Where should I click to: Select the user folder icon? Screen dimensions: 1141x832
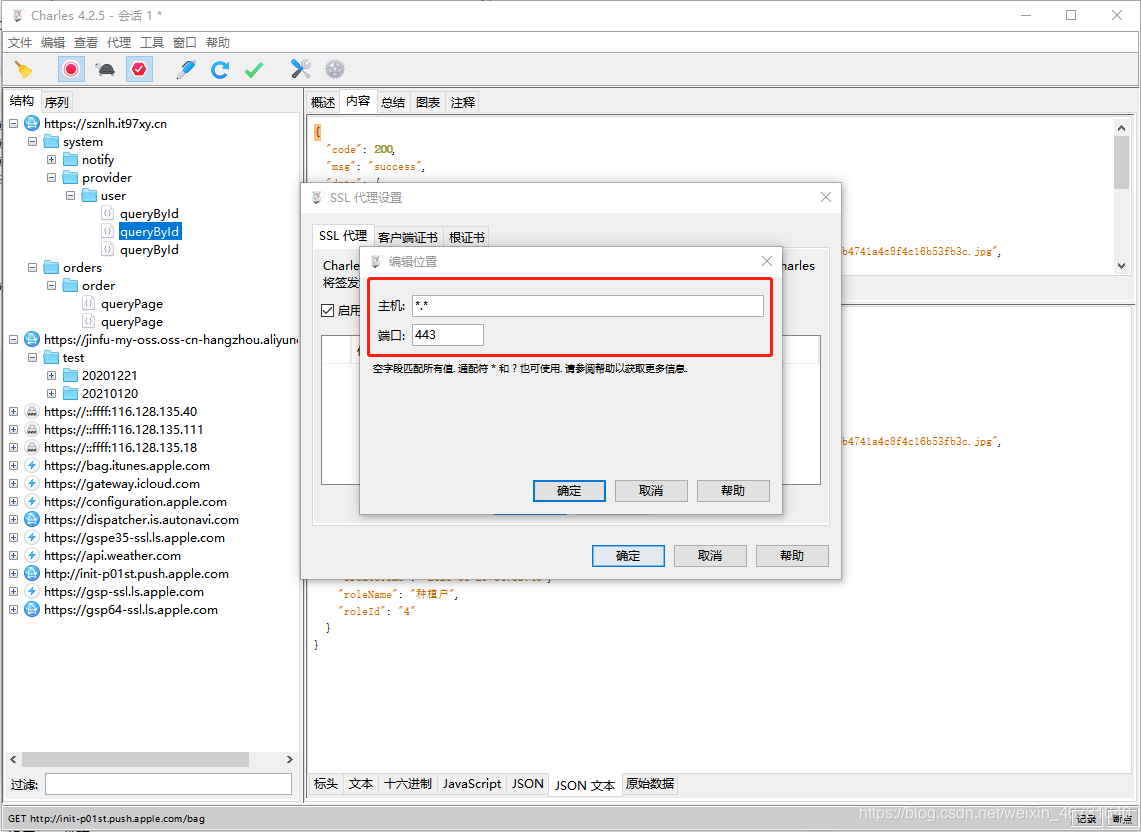pyautogui.click(x=90, y=195)
